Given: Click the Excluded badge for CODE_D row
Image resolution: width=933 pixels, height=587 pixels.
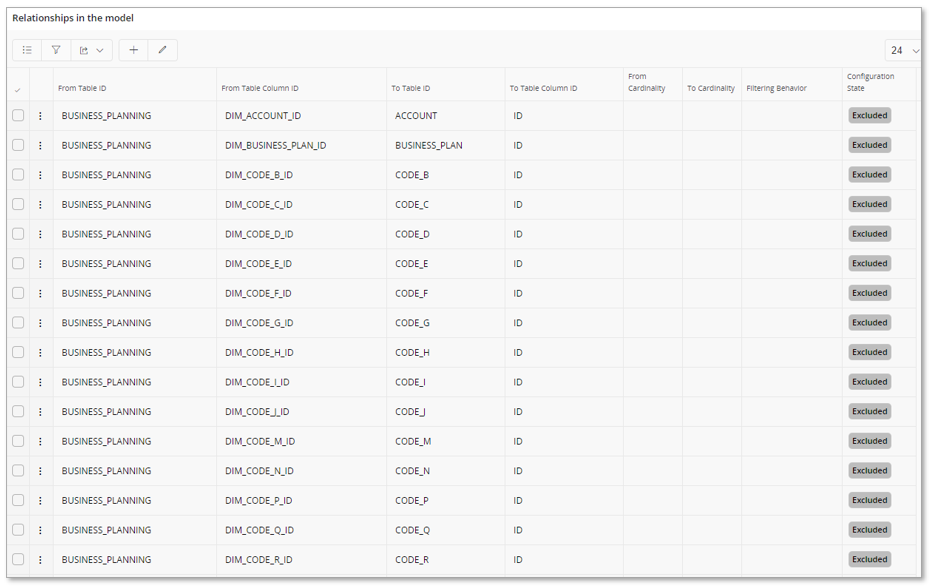Looking at the screenshot, I should click(x=869, y=234).
